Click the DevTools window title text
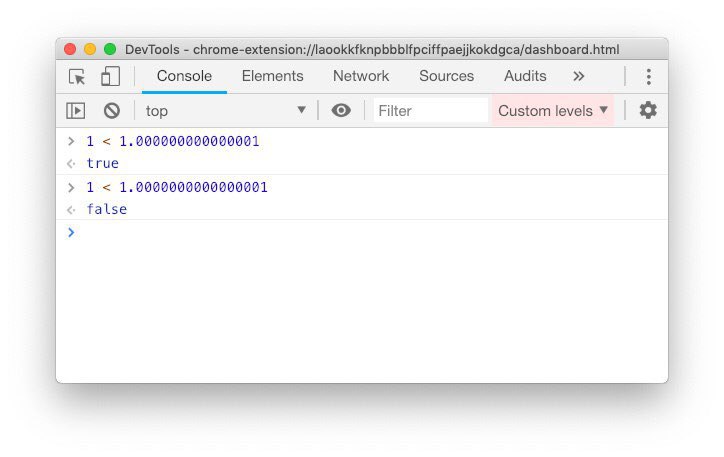The height and width of the screenshot is (457, 724). click(x=372, y=49)
